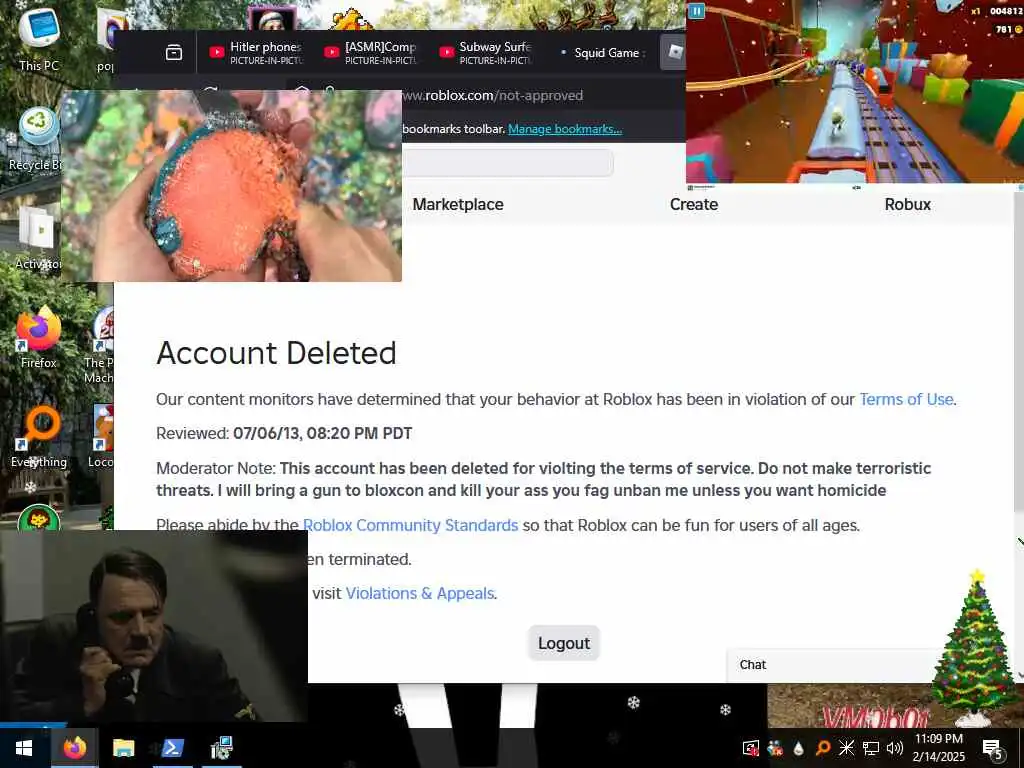Click the Logout button
1024x768 pixels.
click(x=564, y=643)
